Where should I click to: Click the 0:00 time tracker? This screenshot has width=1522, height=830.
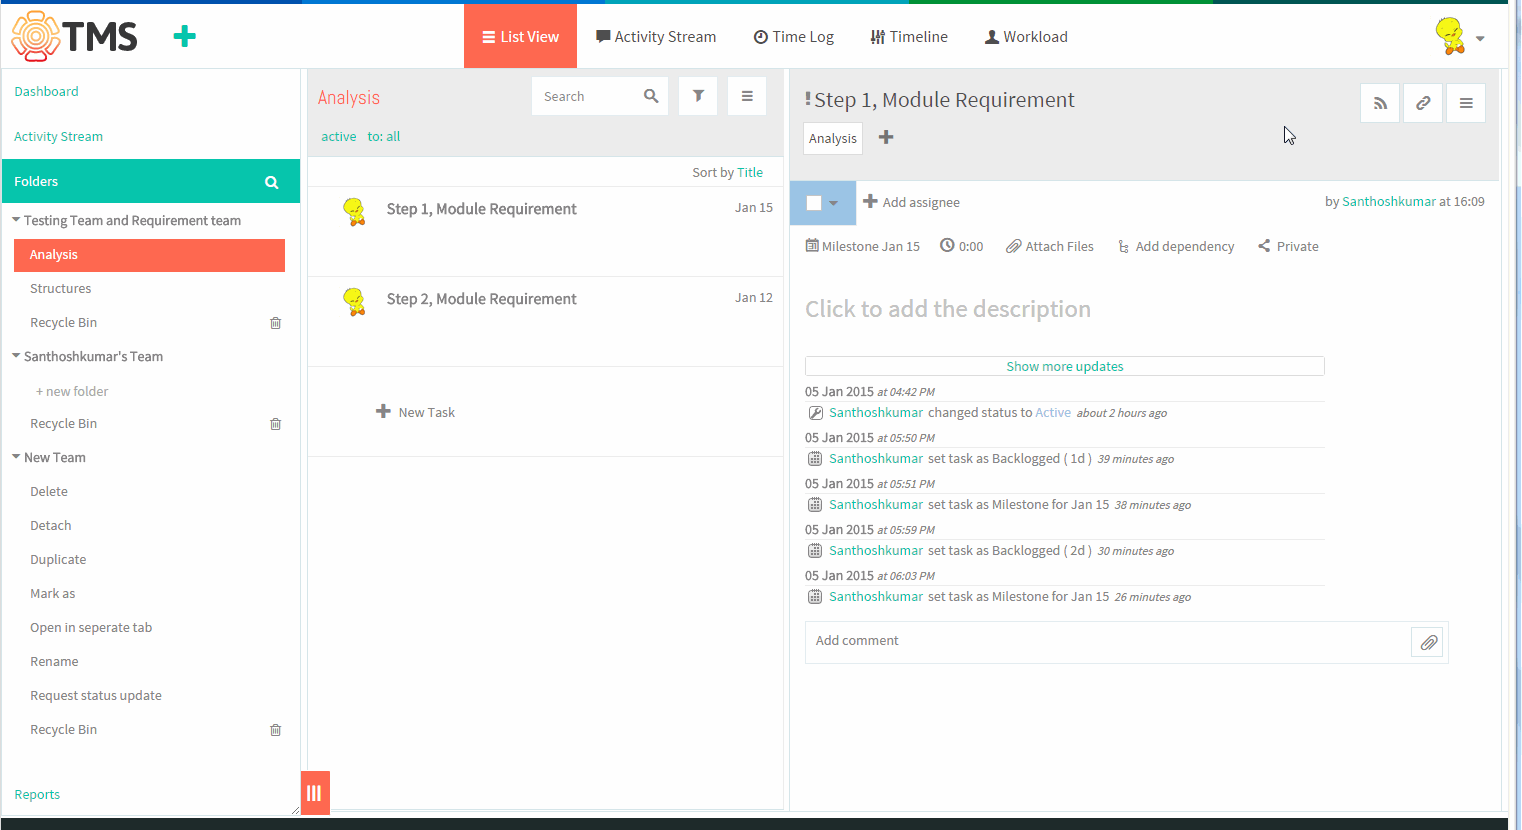click(961, 246)
